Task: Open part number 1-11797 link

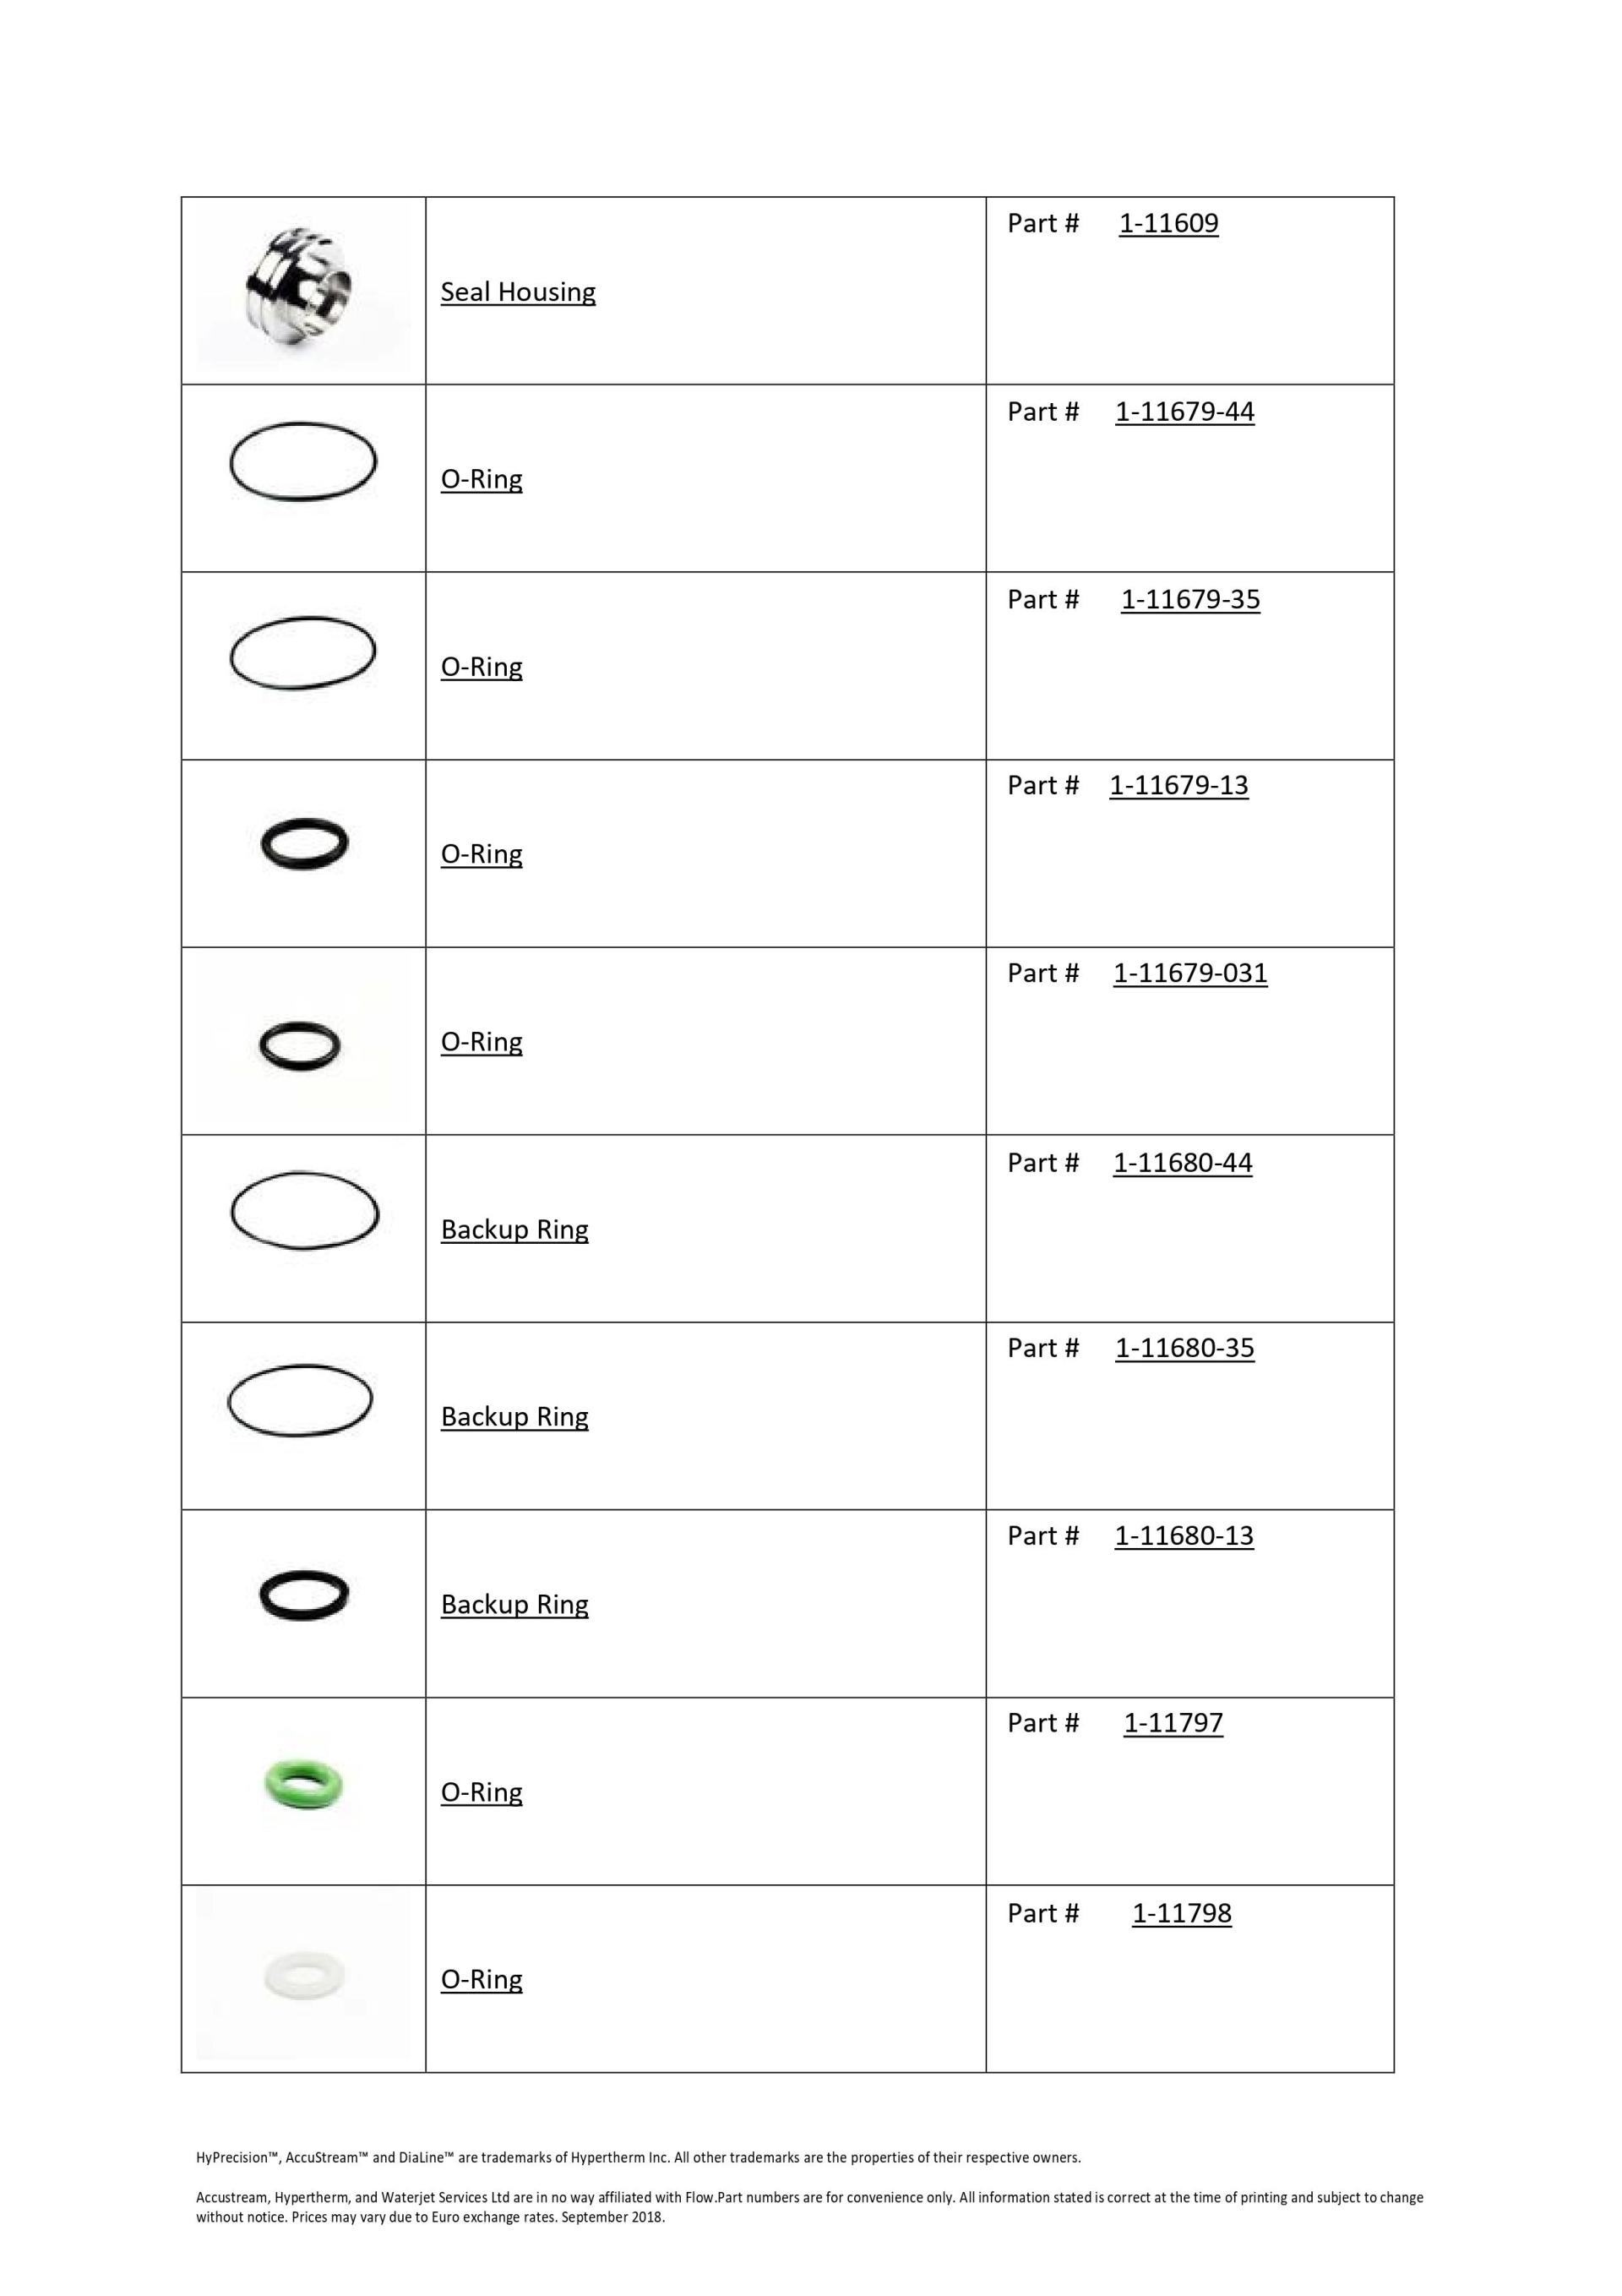Action: tap(1173, 1722)
